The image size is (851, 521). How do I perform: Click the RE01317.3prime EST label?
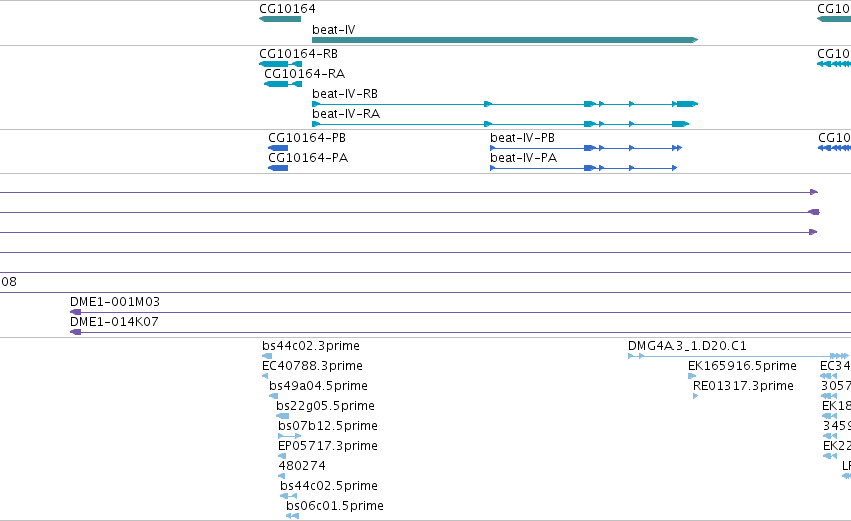click(744, 386)
